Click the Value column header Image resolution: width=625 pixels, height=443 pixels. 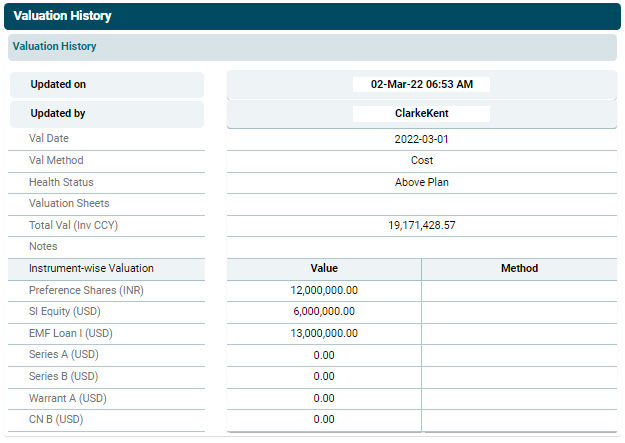pos(324,268)
